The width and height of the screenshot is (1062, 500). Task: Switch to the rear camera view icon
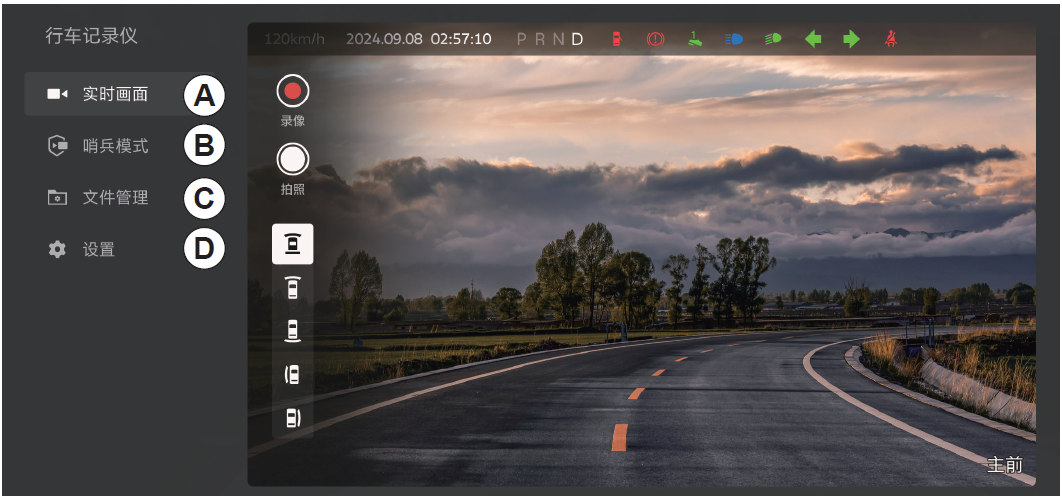coord(293,331)
